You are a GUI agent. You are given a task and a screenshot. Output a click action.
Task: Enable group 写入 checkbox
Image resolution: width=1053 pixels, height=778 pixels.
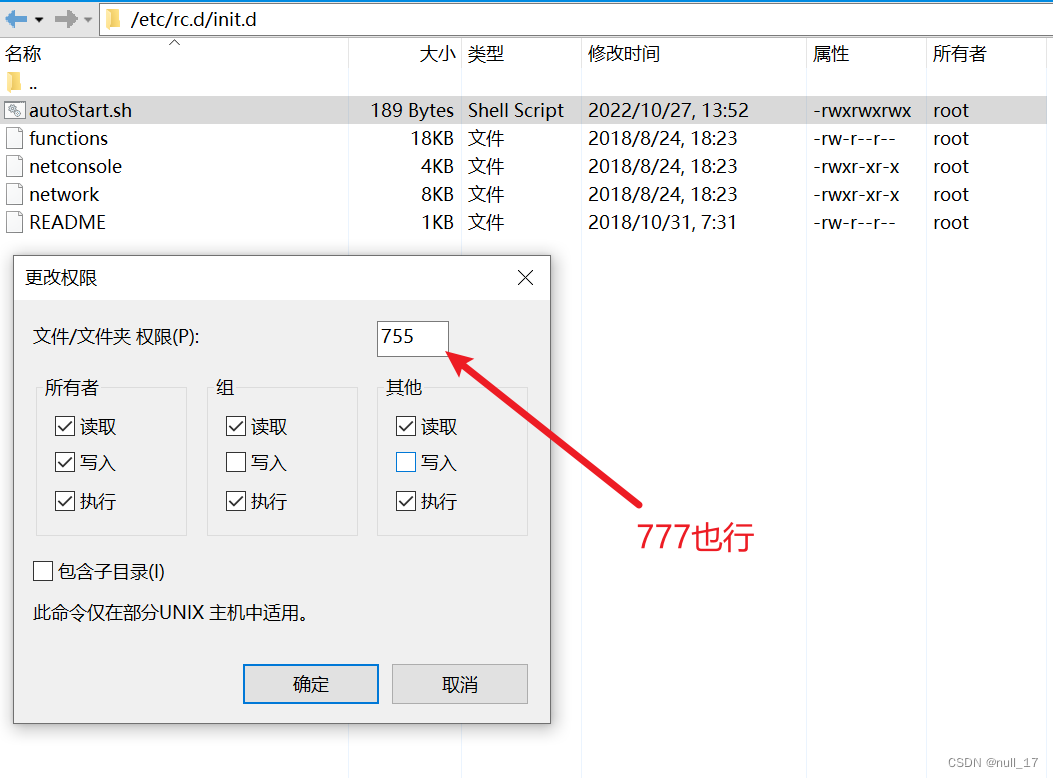point(236,462)
